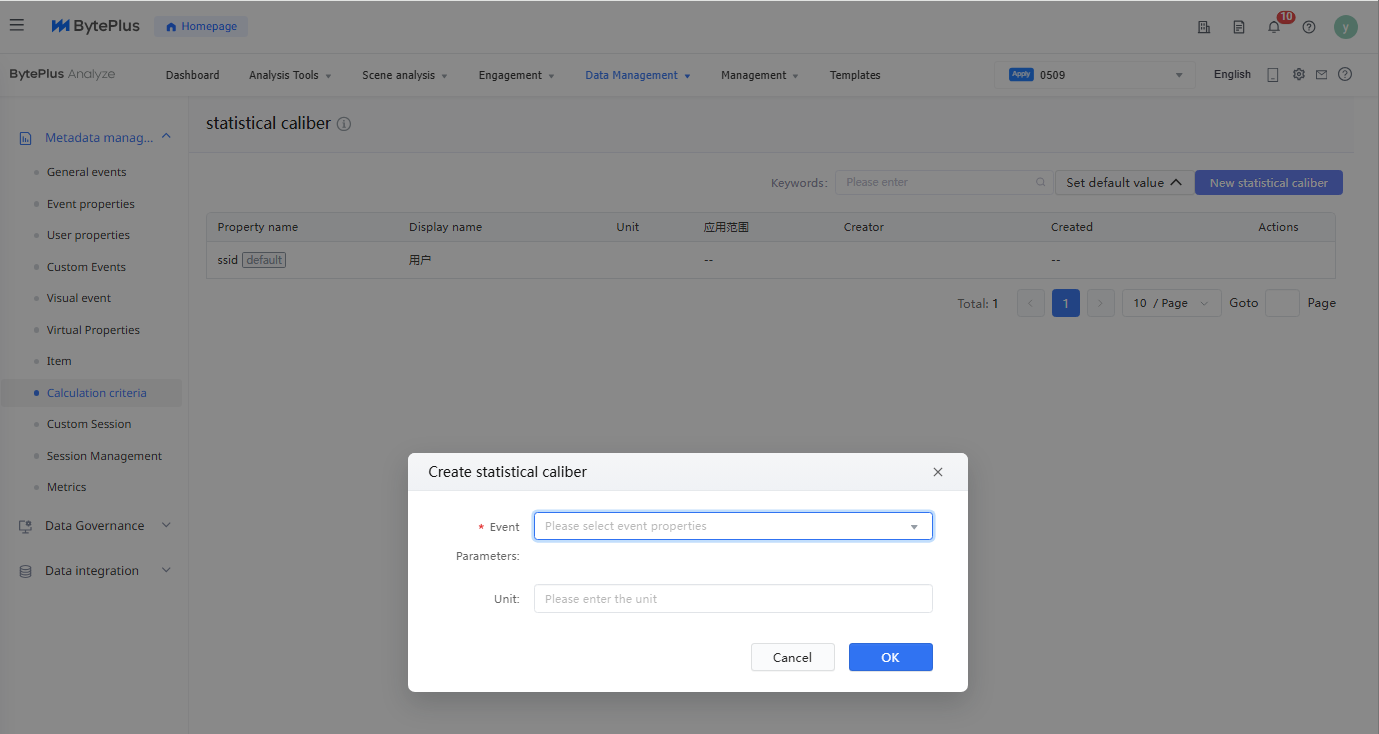The height and width of the screenshot is (734, 1379).
Task: Go to the Dashboard tab
Action: (x=192, y=75)
